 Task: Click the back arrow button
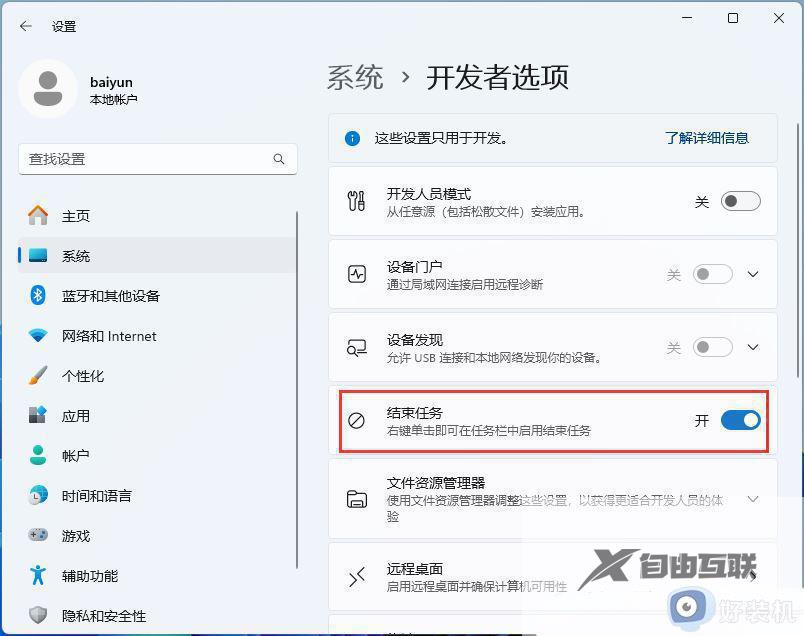click(x=24, y=27)
